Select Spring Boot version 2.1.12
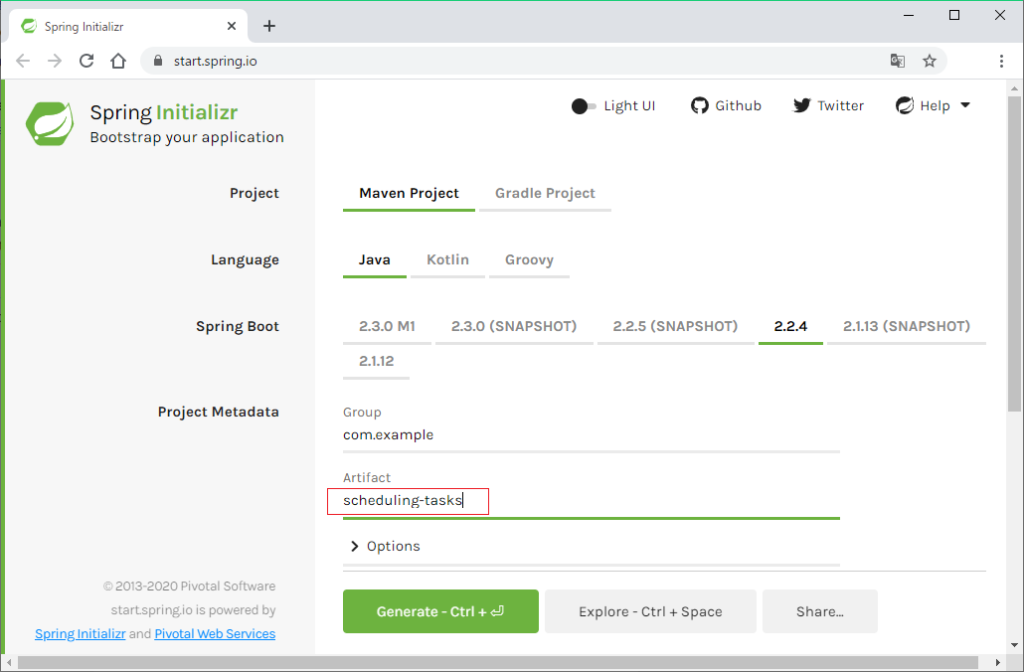Image resolution: width=1024 pixels, height=672 pixels. pos(376,361)
